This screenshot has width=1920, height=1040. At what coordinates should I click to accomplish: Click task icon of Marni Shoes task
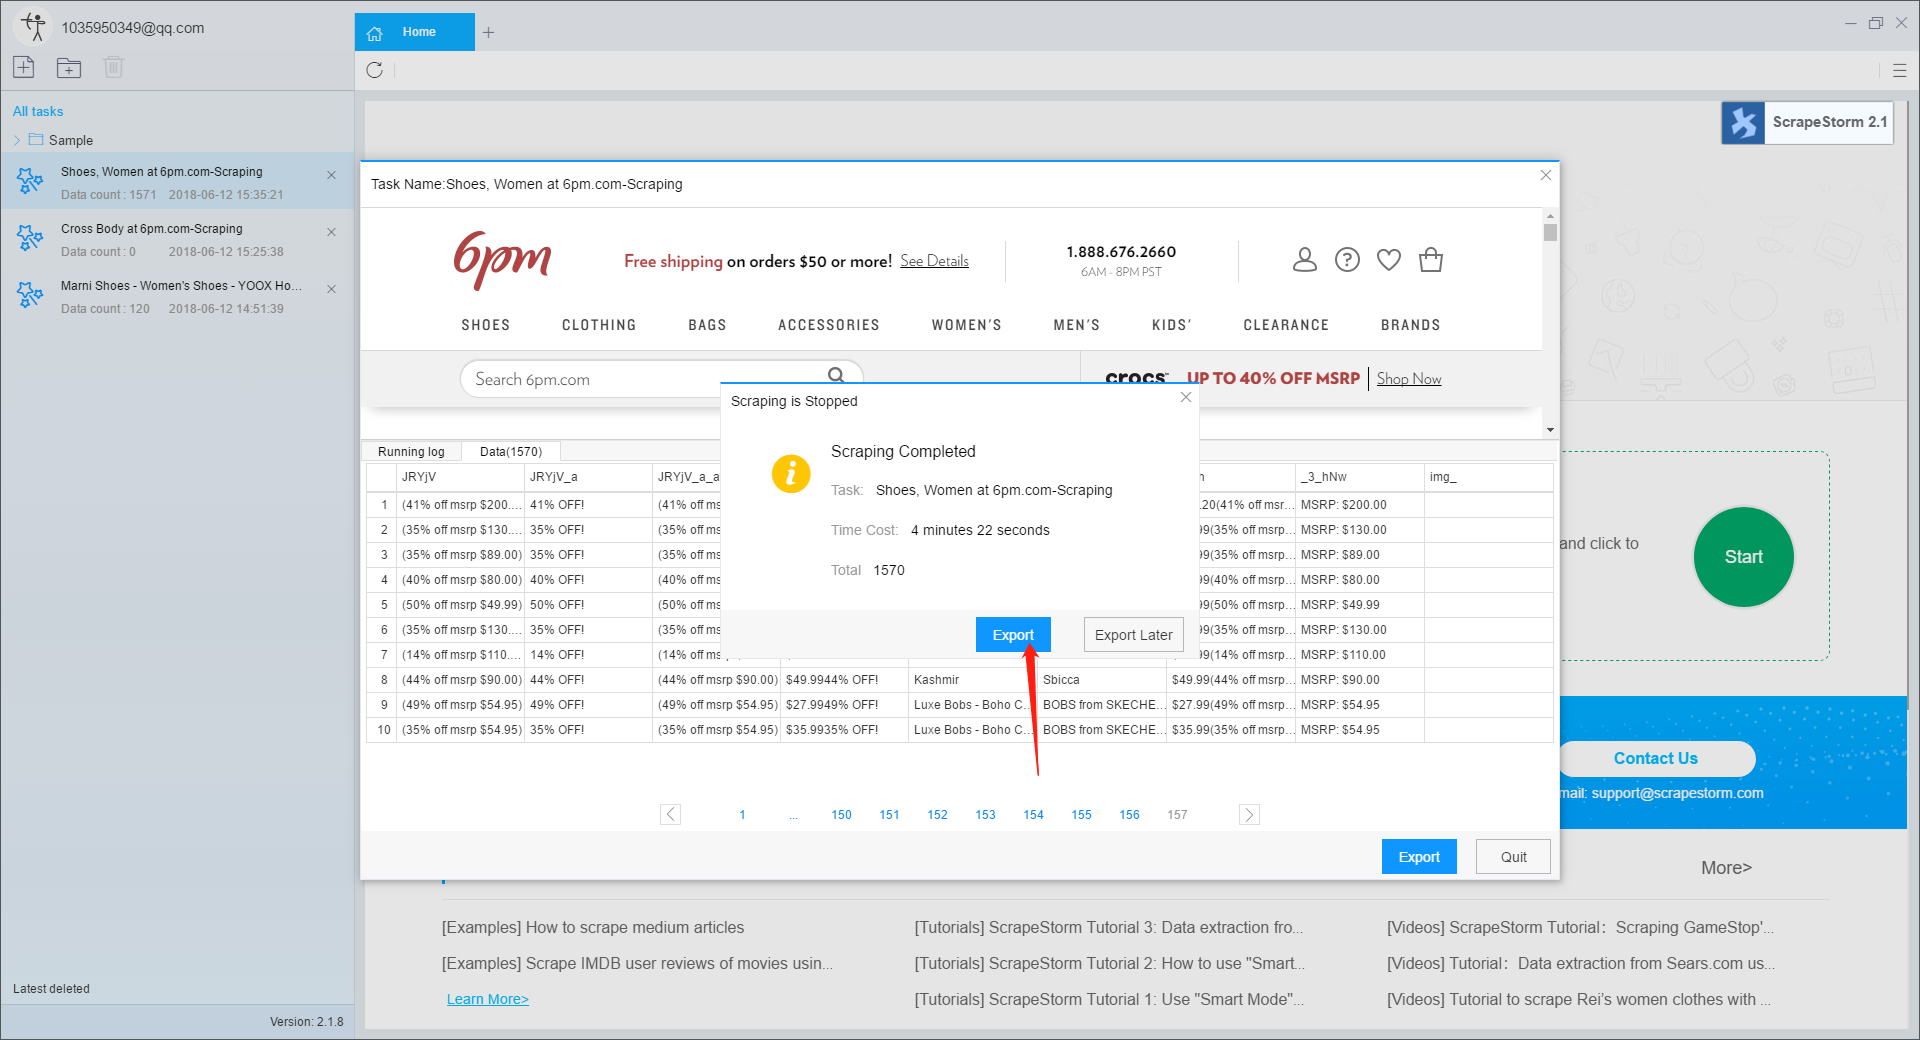[x=30, y=295]
